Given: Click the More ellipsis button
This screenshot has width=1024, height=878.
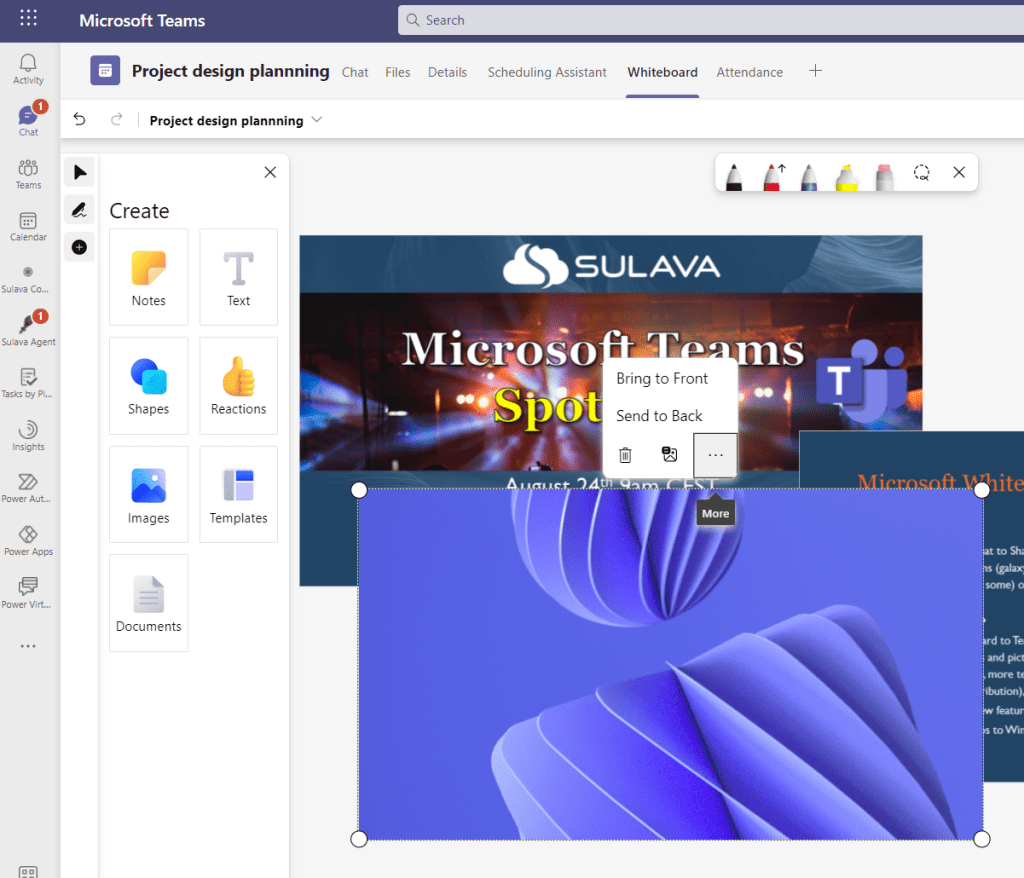Looking at the screenshot, I should 715,455.
